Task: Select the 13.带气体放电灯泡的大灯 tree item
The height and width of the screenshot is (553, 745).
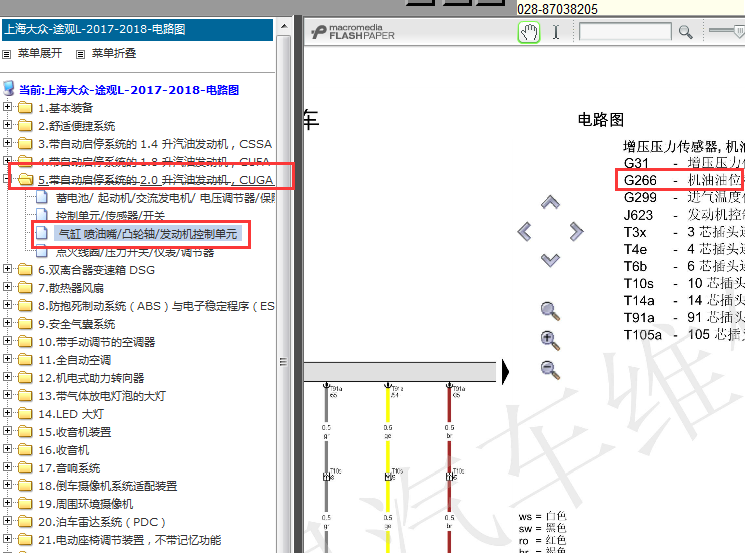Action: 102,396
